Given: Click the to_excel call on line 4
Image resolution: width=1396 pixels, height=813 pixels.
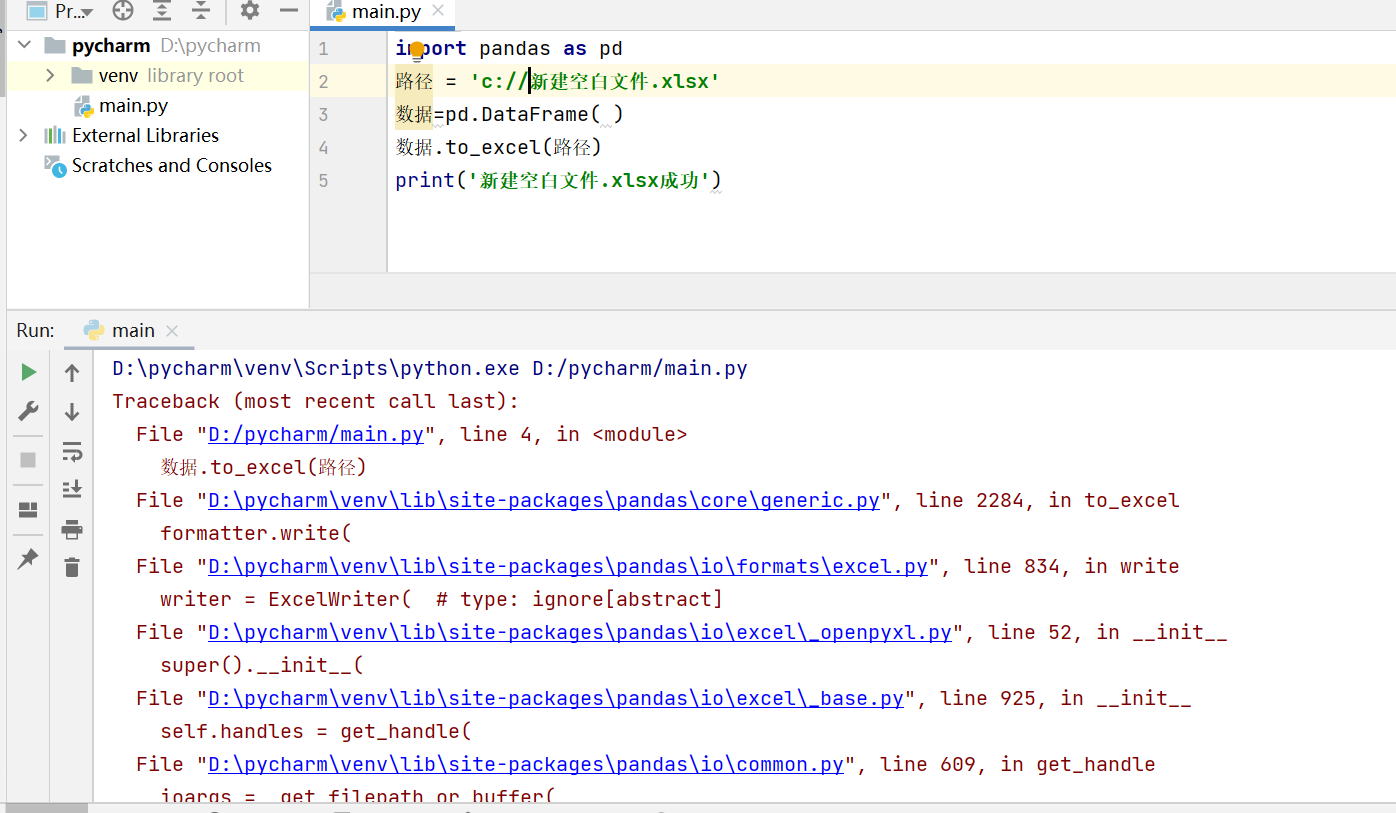Looking at the screenshot, I should [498, 148].
